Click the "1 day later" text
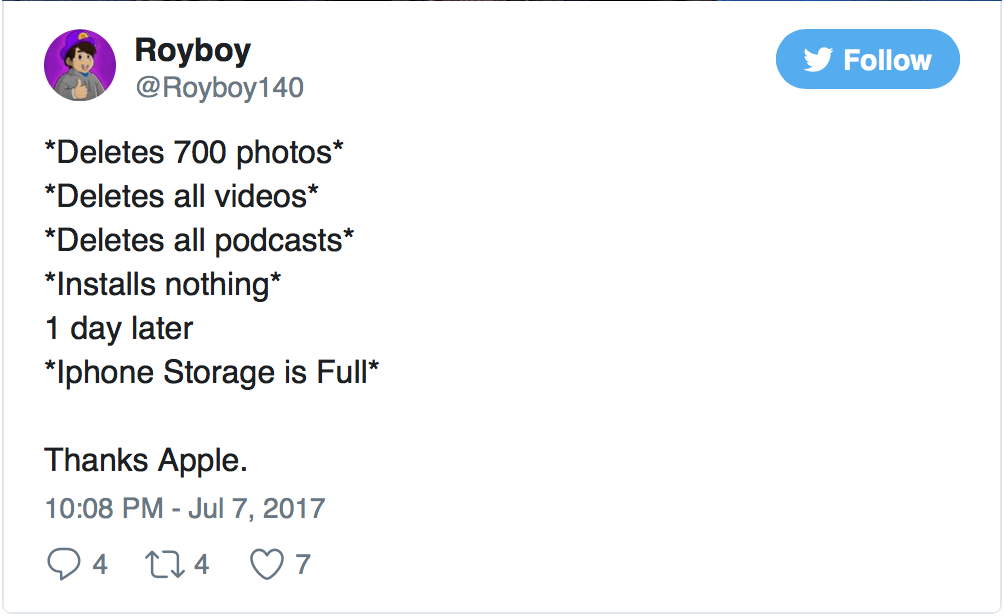 click(119, 328)
